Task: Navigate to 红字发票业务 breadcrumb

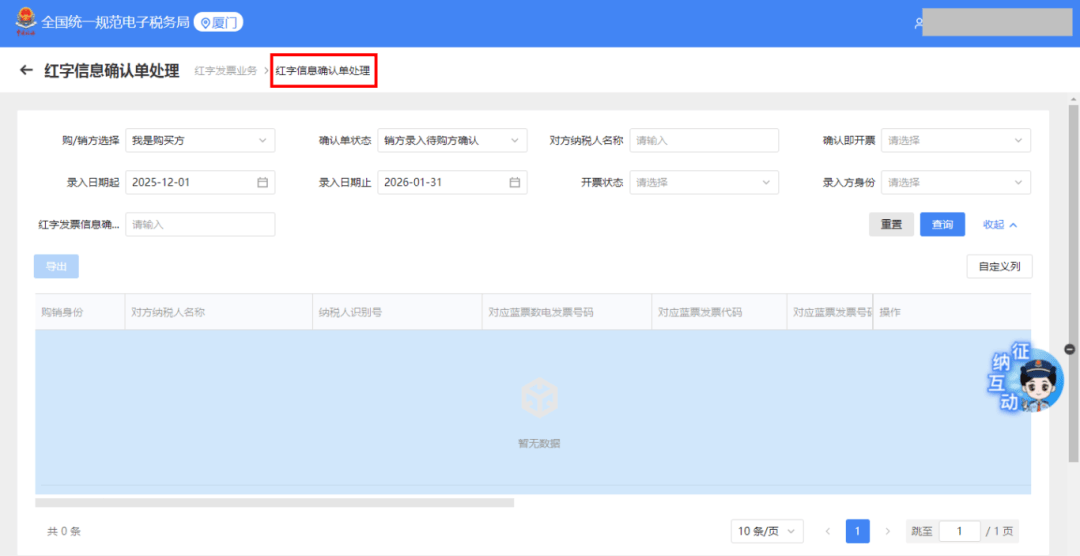Action: click(226, 71)
